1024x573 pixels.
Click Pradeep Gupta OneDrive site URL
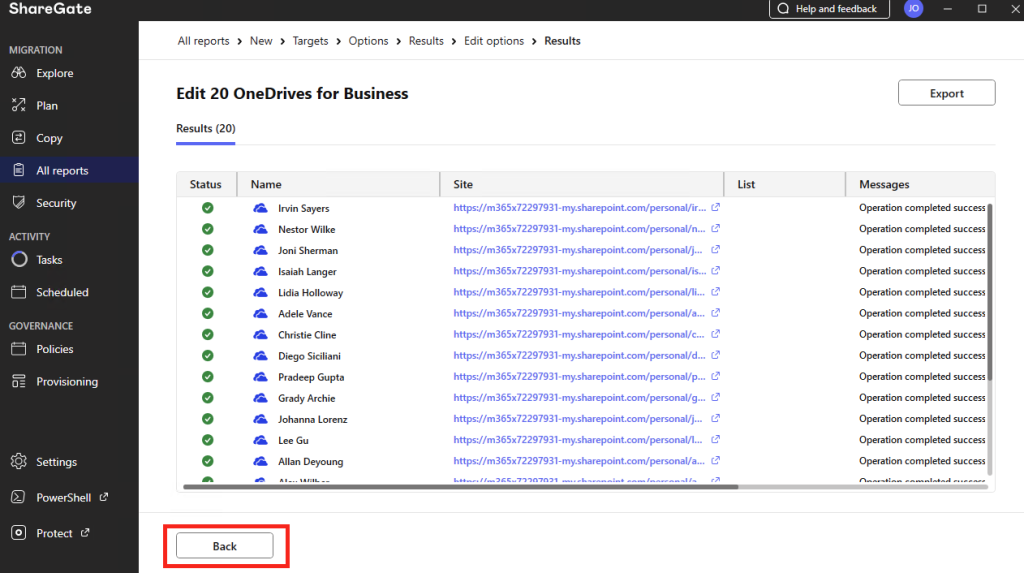(x=579, y=376)
